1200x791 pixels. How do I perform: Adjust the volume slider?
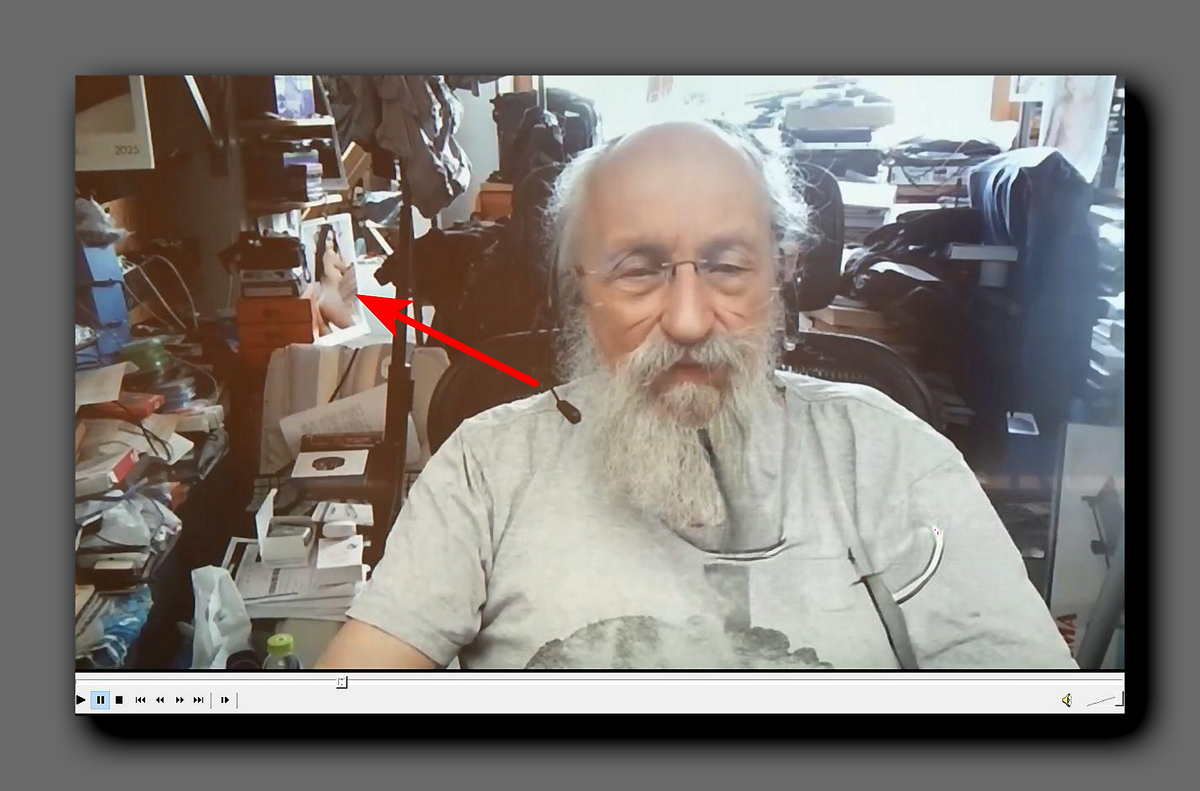tap(1105, 700)
